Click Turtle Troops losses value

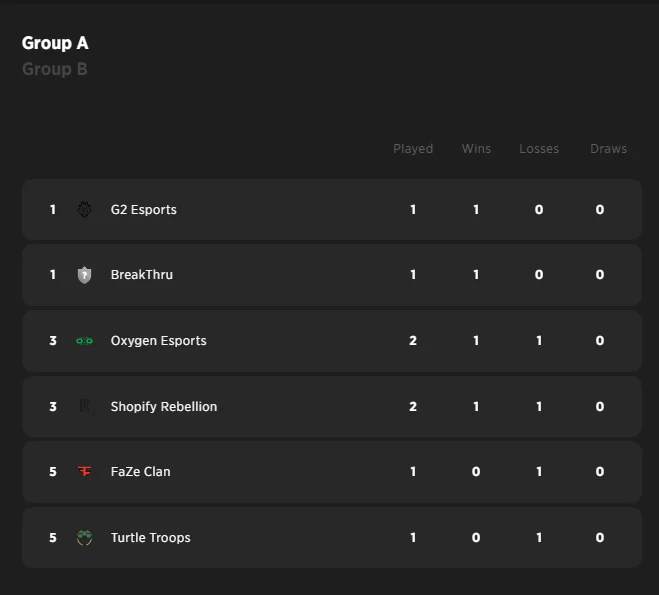point(539,538)
